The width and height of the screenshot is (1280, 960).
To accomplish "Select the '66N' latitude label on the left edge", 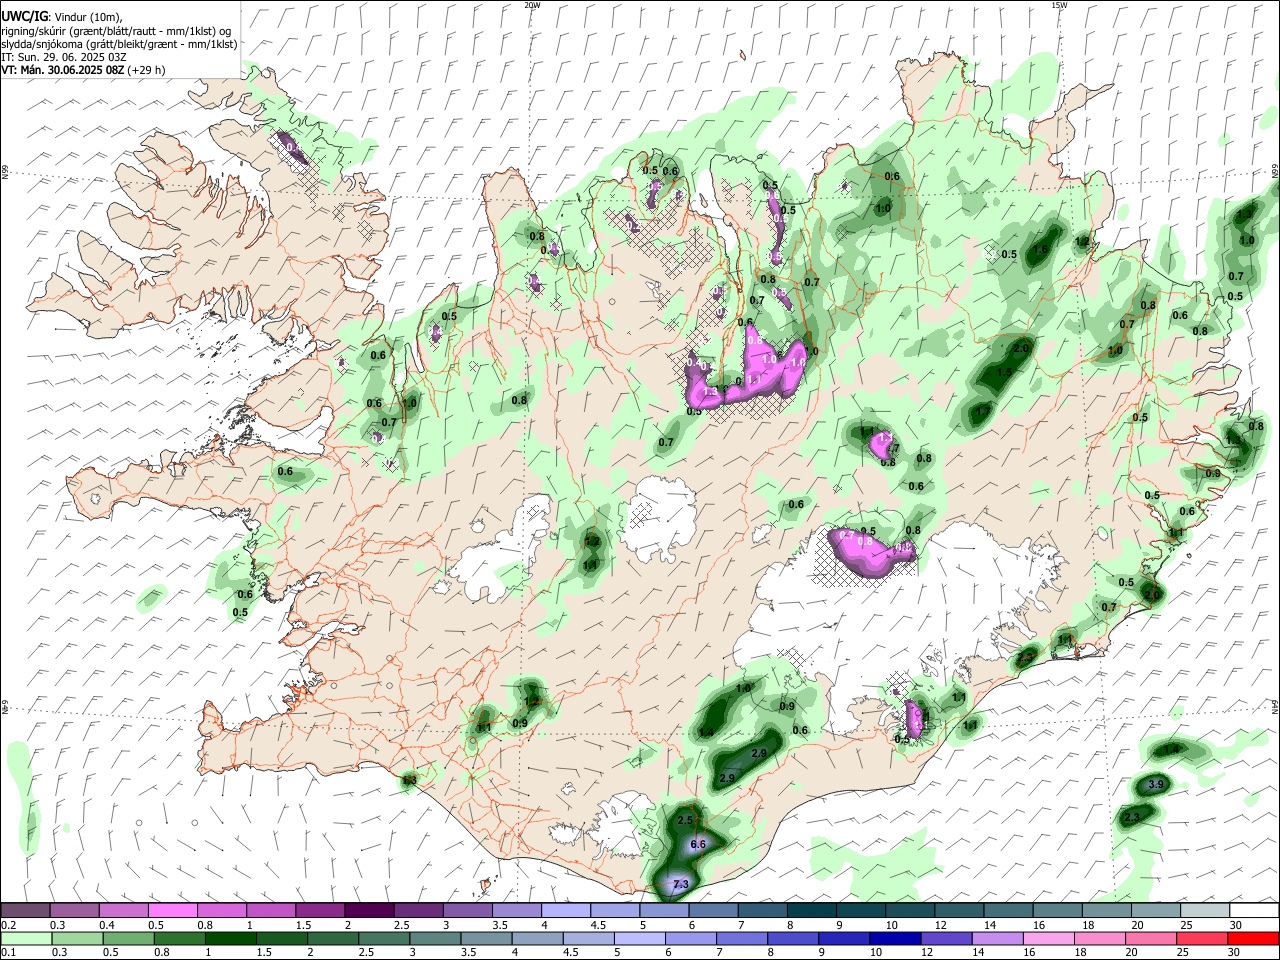I will point(5,173).
